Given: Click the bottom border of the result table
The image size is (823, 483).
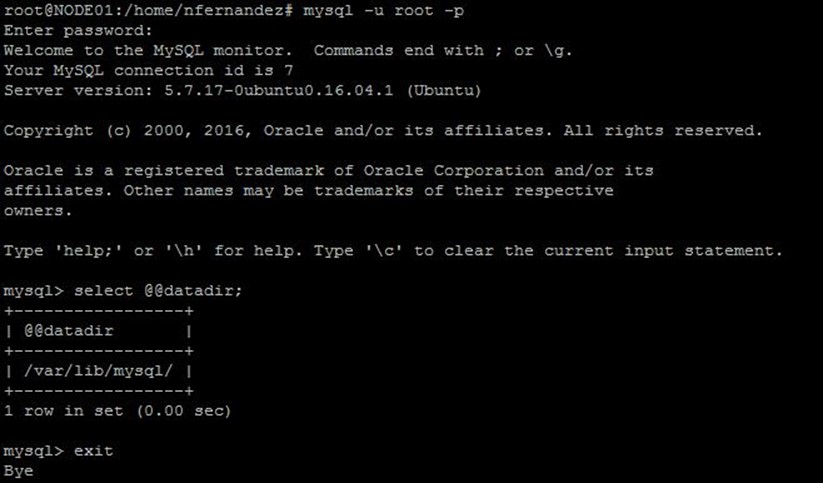Looking at the screenshot, I should click(98, 391).
